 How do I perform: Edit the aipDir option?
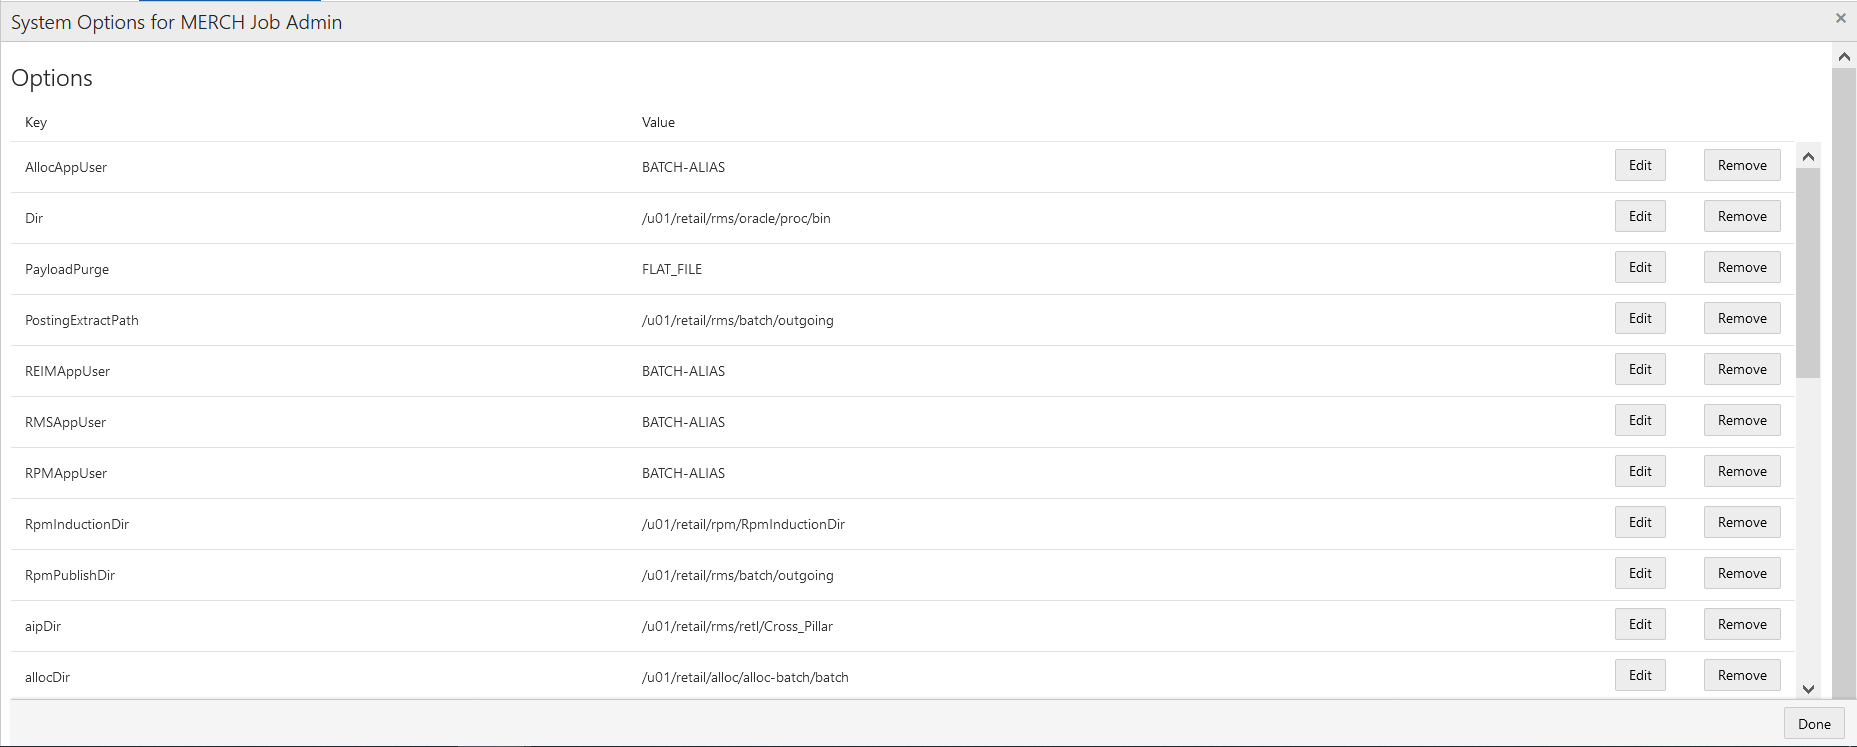(1640, 624)
